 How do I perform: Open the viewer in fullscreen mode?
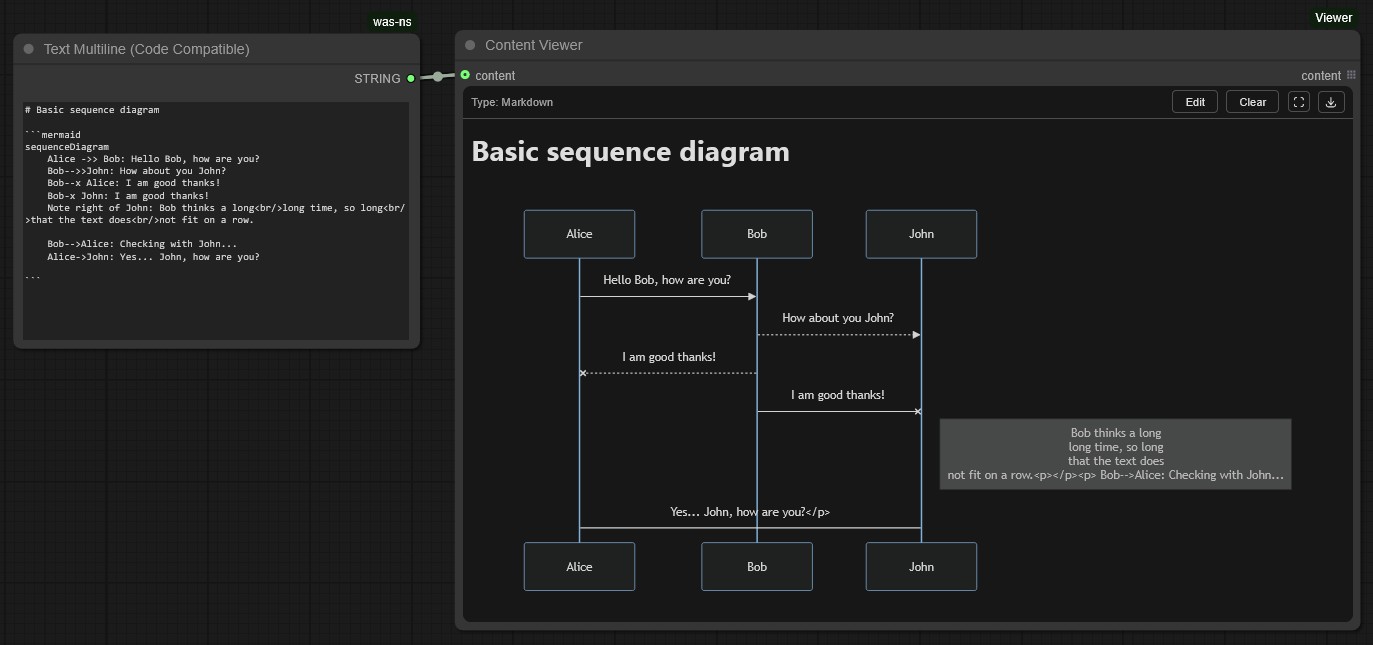(1298, 102)
